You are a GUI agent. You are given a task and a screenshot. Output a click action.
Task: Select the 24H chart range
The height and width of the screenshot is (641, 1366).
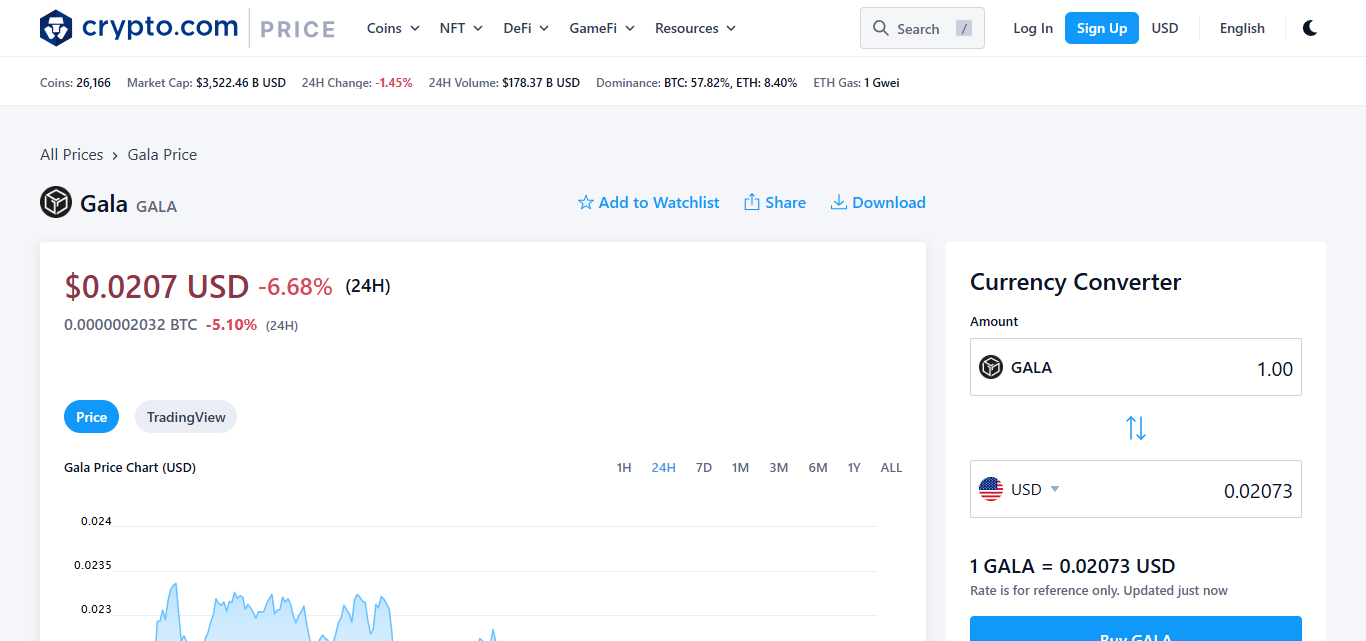point(664,467)
